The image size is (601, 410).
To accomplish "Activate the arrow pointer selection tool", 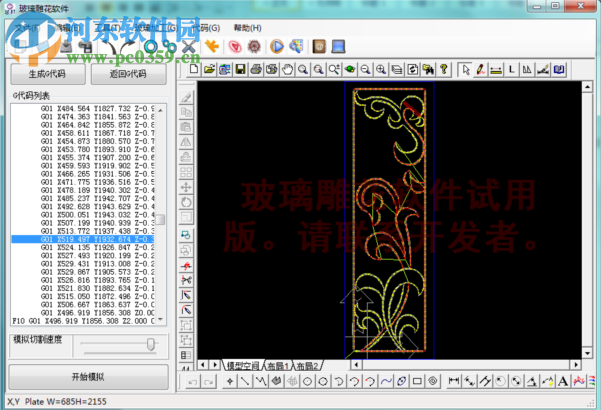I will point(465,69).
